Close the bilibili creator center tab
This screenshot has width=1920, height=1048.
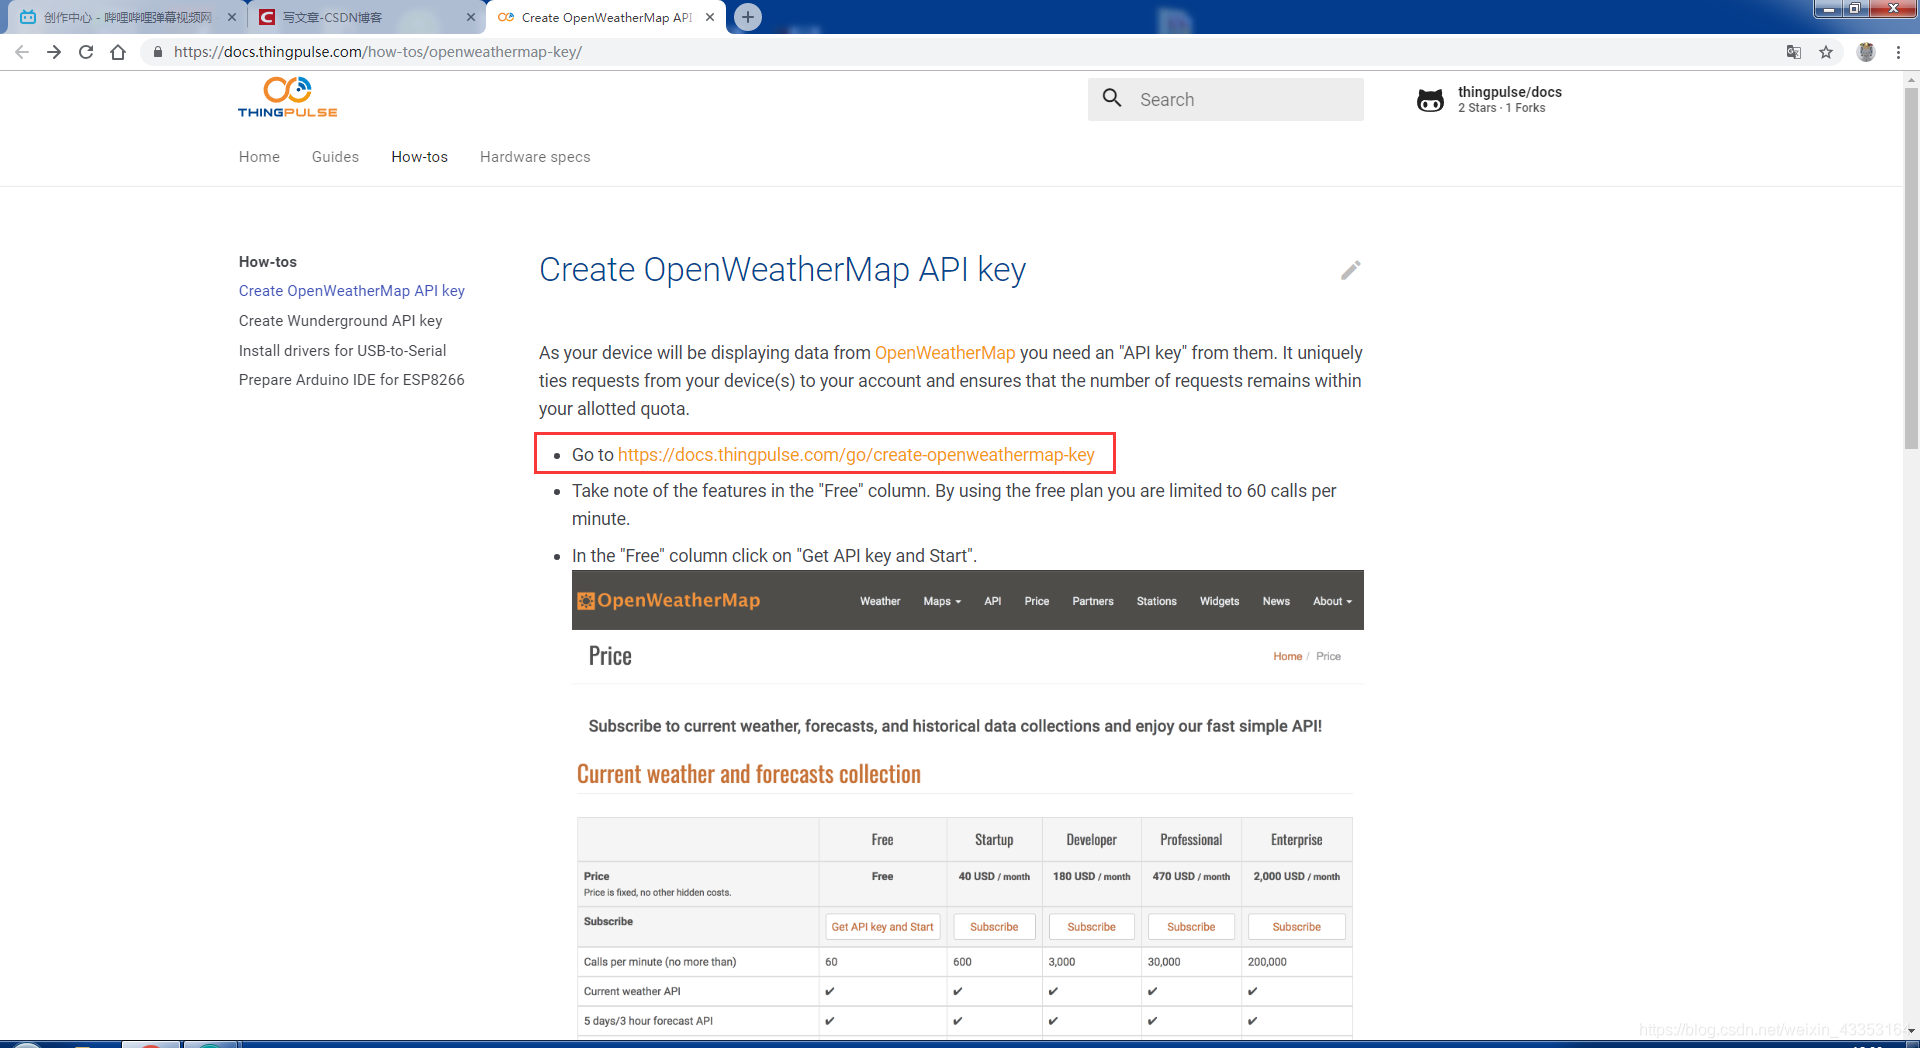coord(232,17)
